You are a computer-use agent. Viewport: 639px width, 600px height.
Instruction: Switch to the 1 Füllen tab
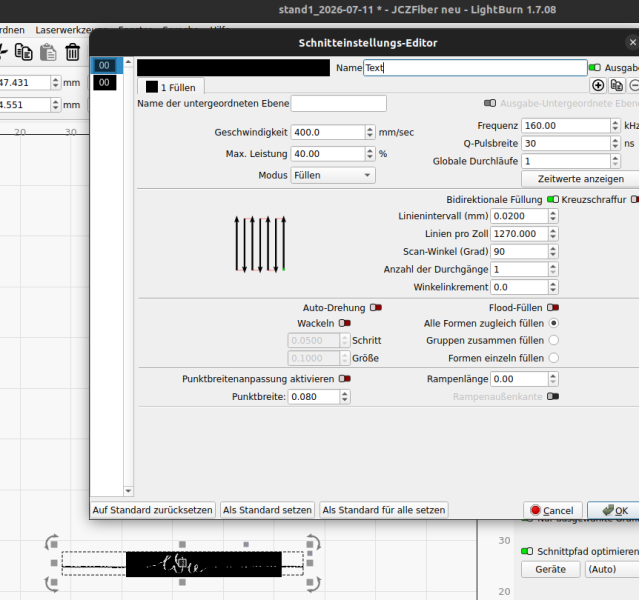tap(171, 87)
